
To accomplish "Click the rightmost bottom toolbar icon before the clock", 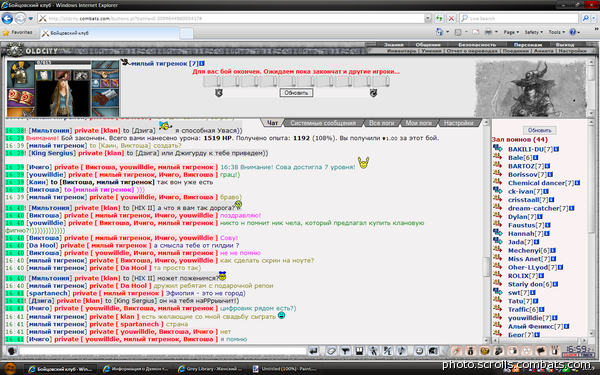I will pos(555,351).
